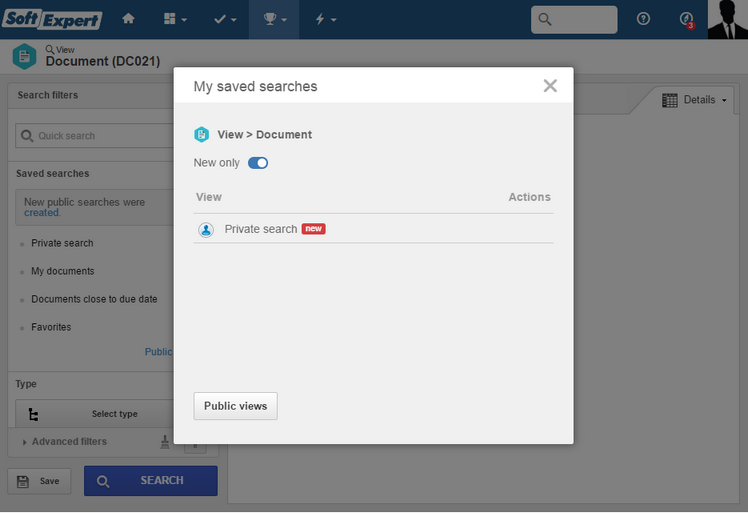
Task: Toggle the New only switch off
Action: click(258, 163)
